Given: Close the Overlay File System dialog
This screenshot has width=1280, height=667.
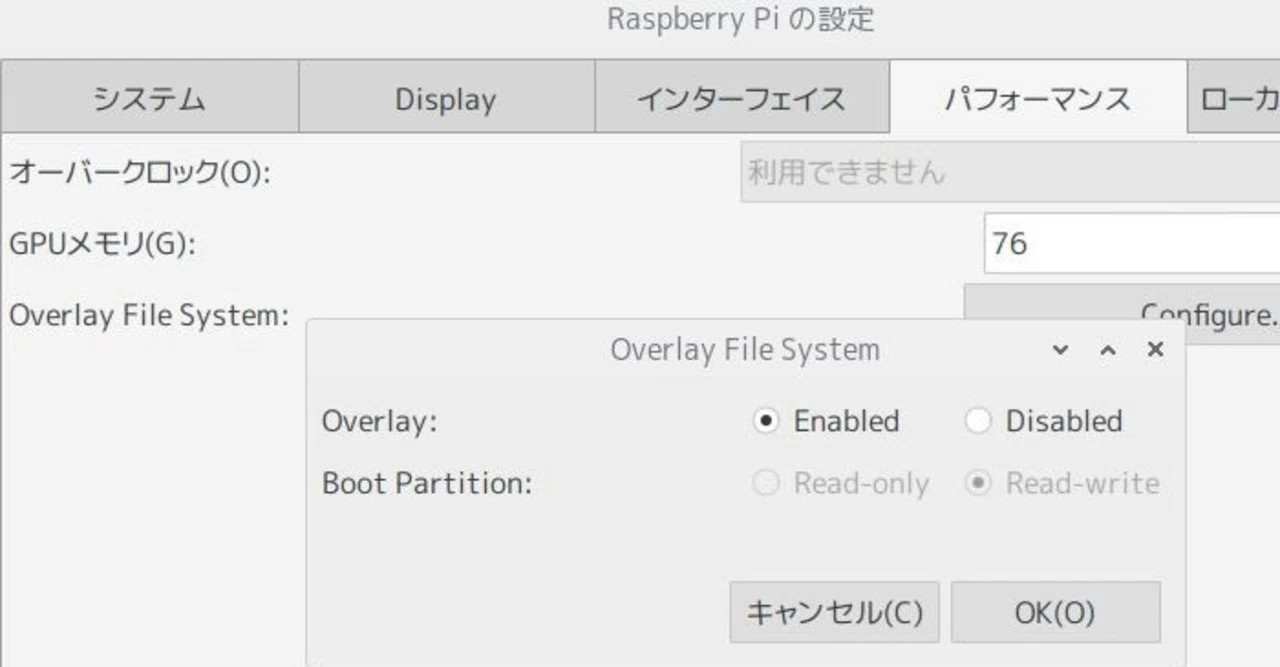Looking at the screenshot, I should tap(1155, 350).
